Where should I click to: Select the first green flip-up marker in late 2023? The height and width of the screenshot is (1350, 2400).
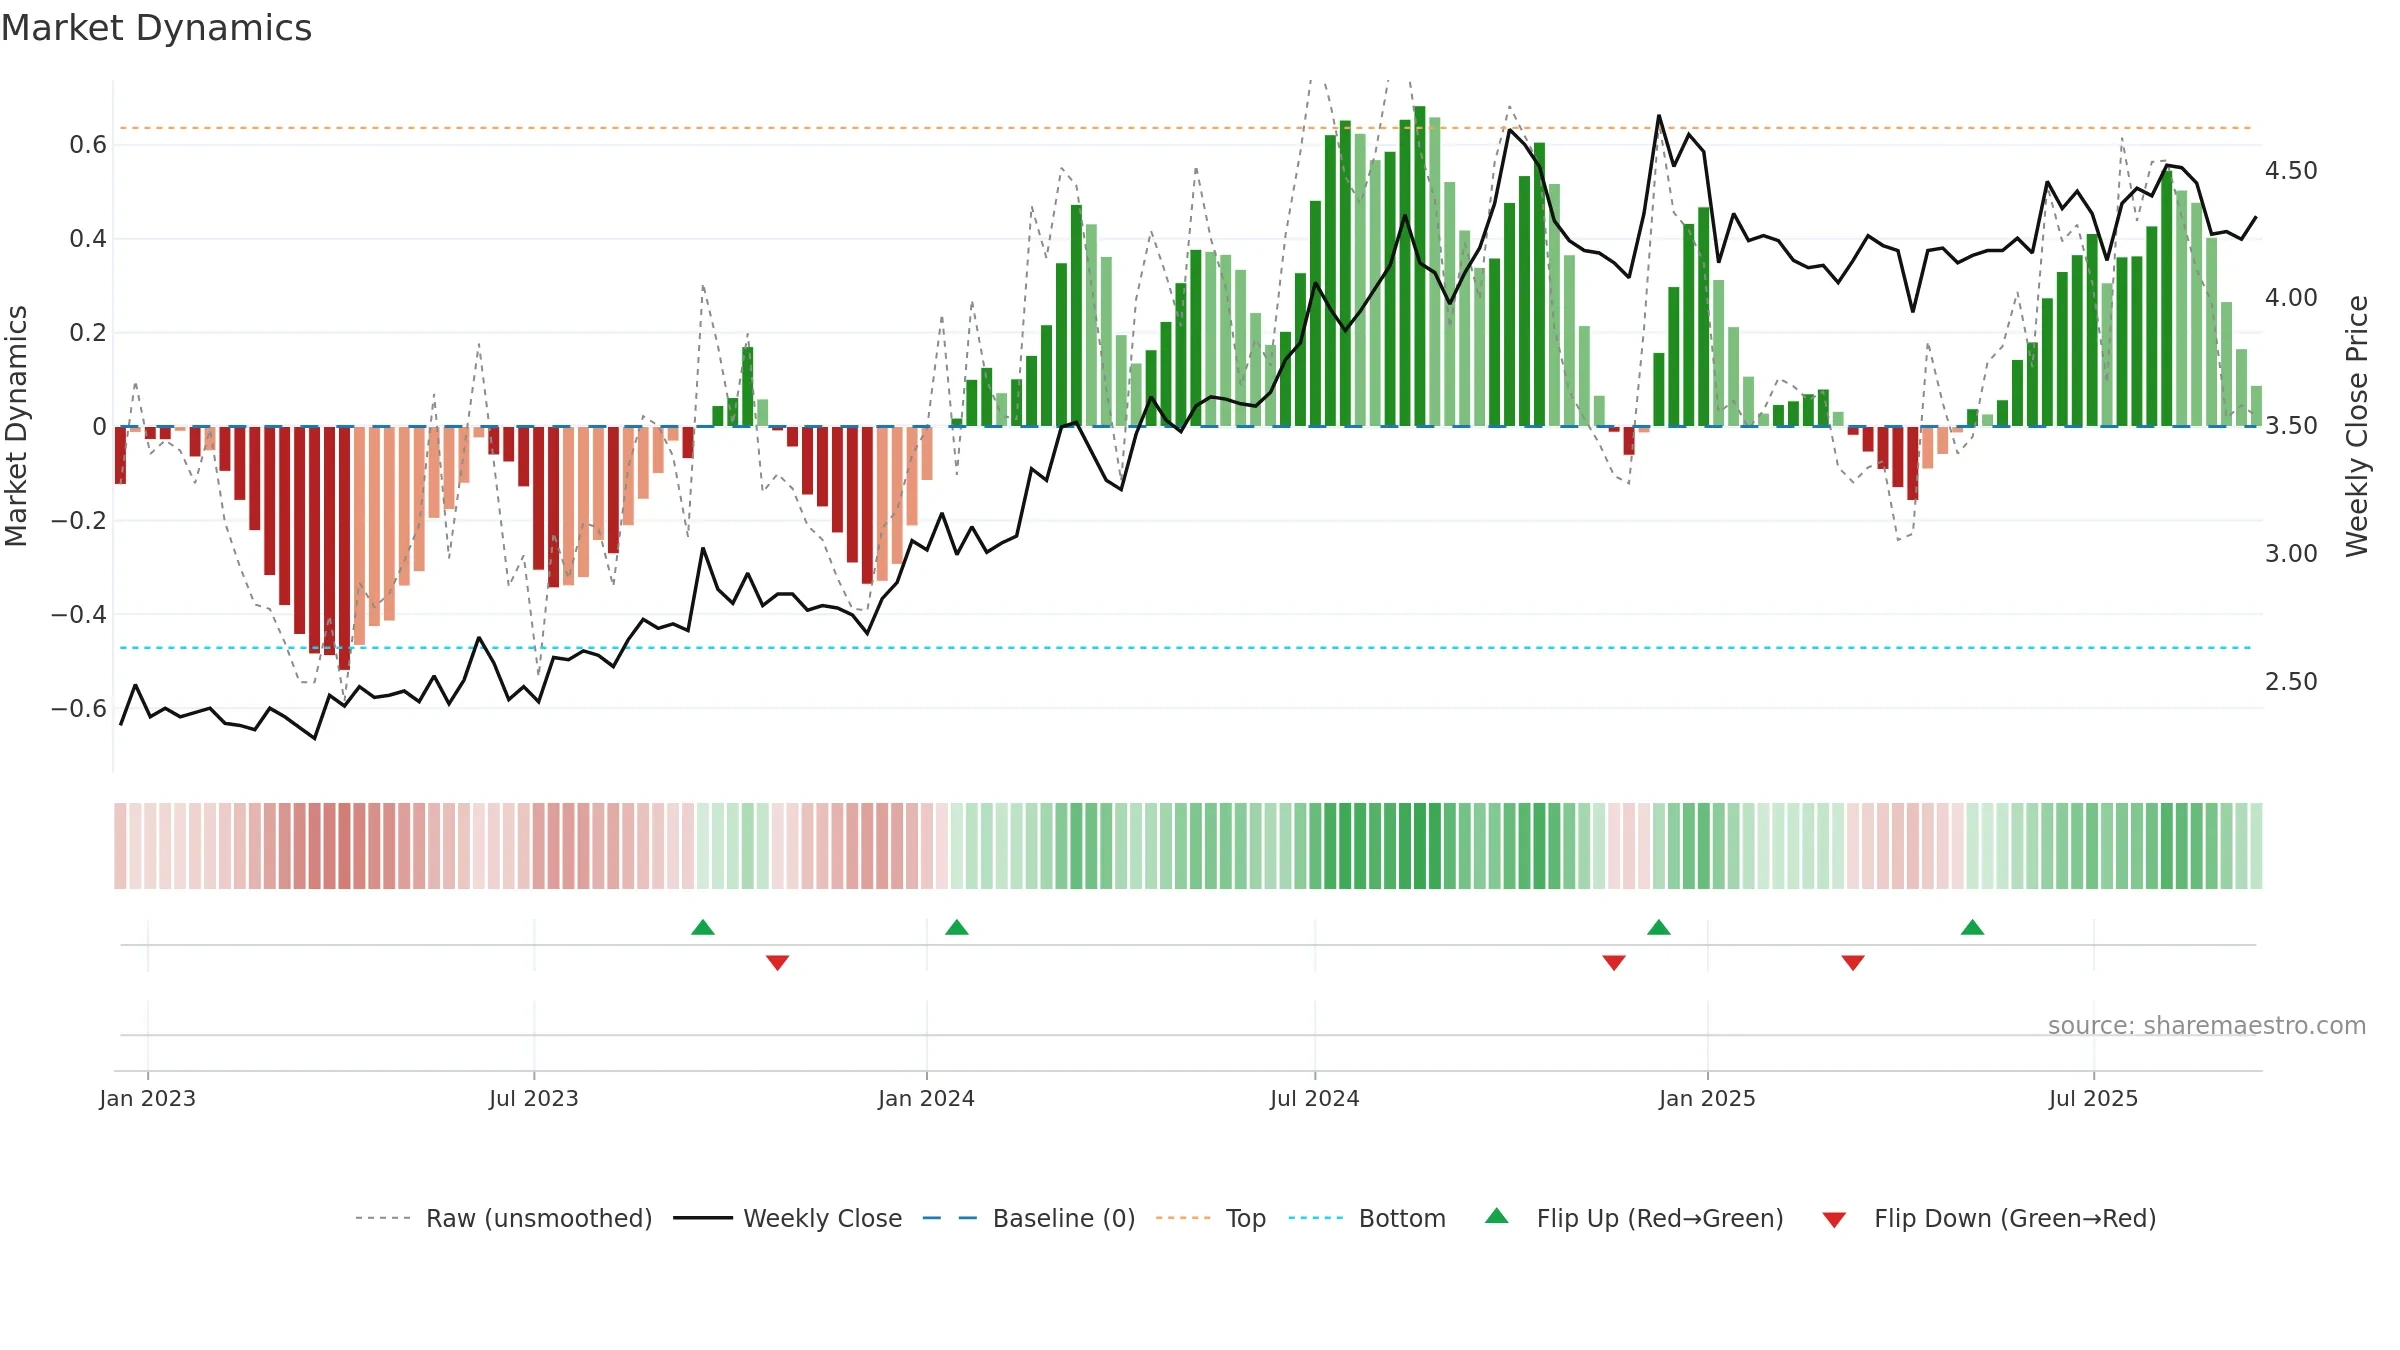[x=703, y=927]
